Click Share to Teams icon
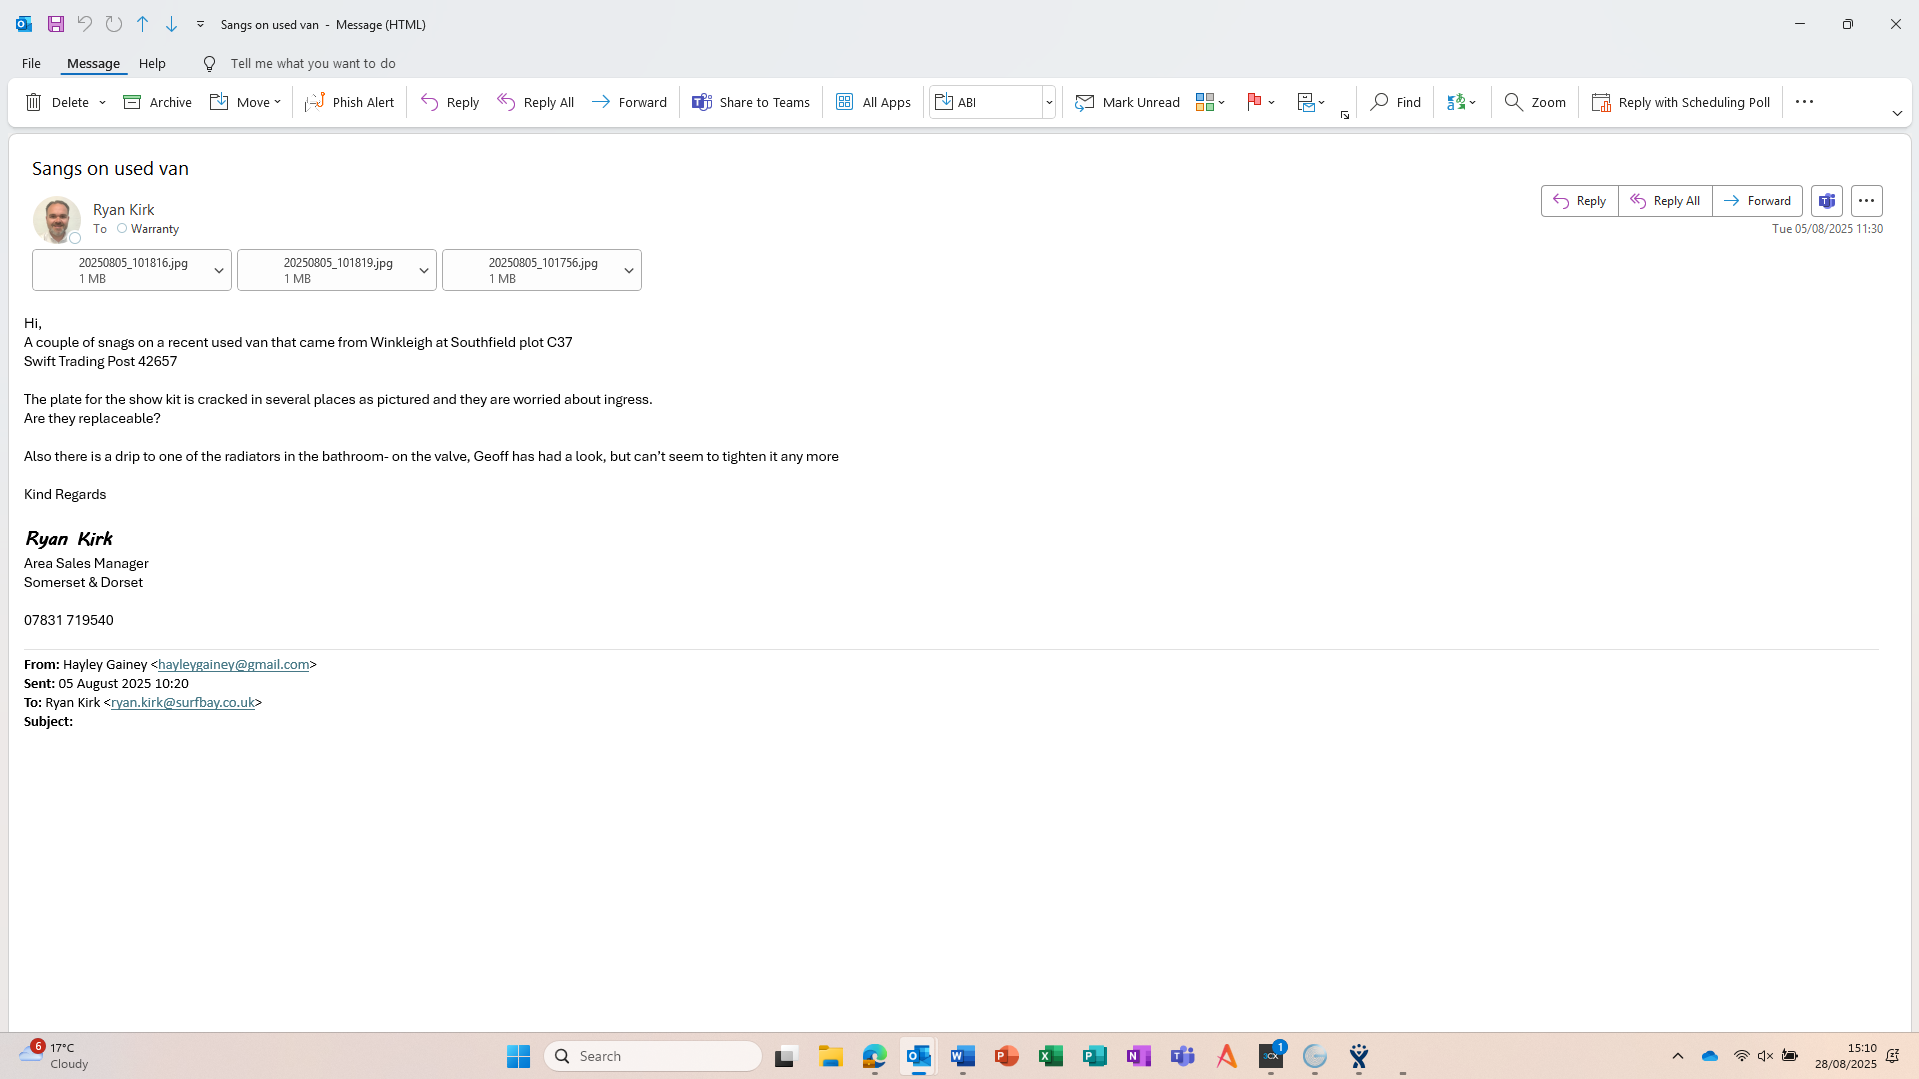 [x=702, y=102]
